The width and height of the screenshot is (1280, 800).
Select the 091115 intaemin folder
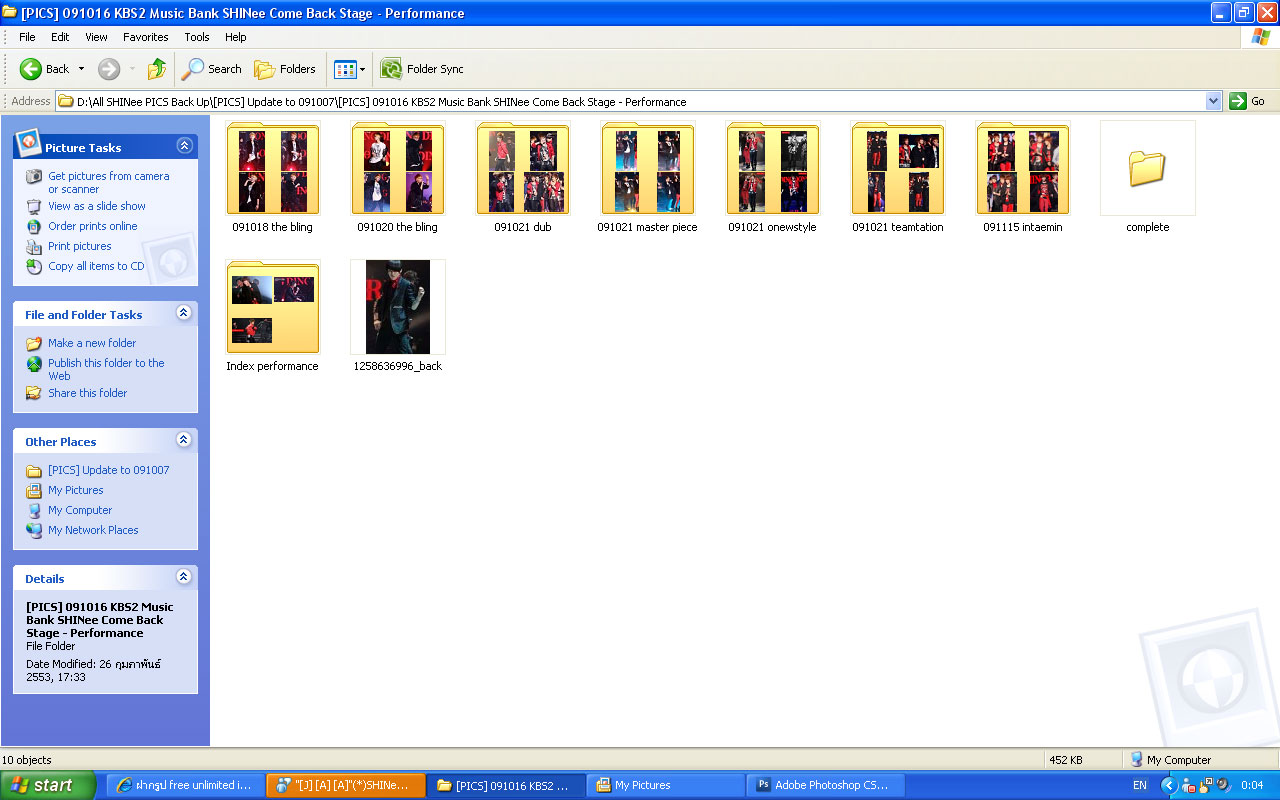[1023, 178]
